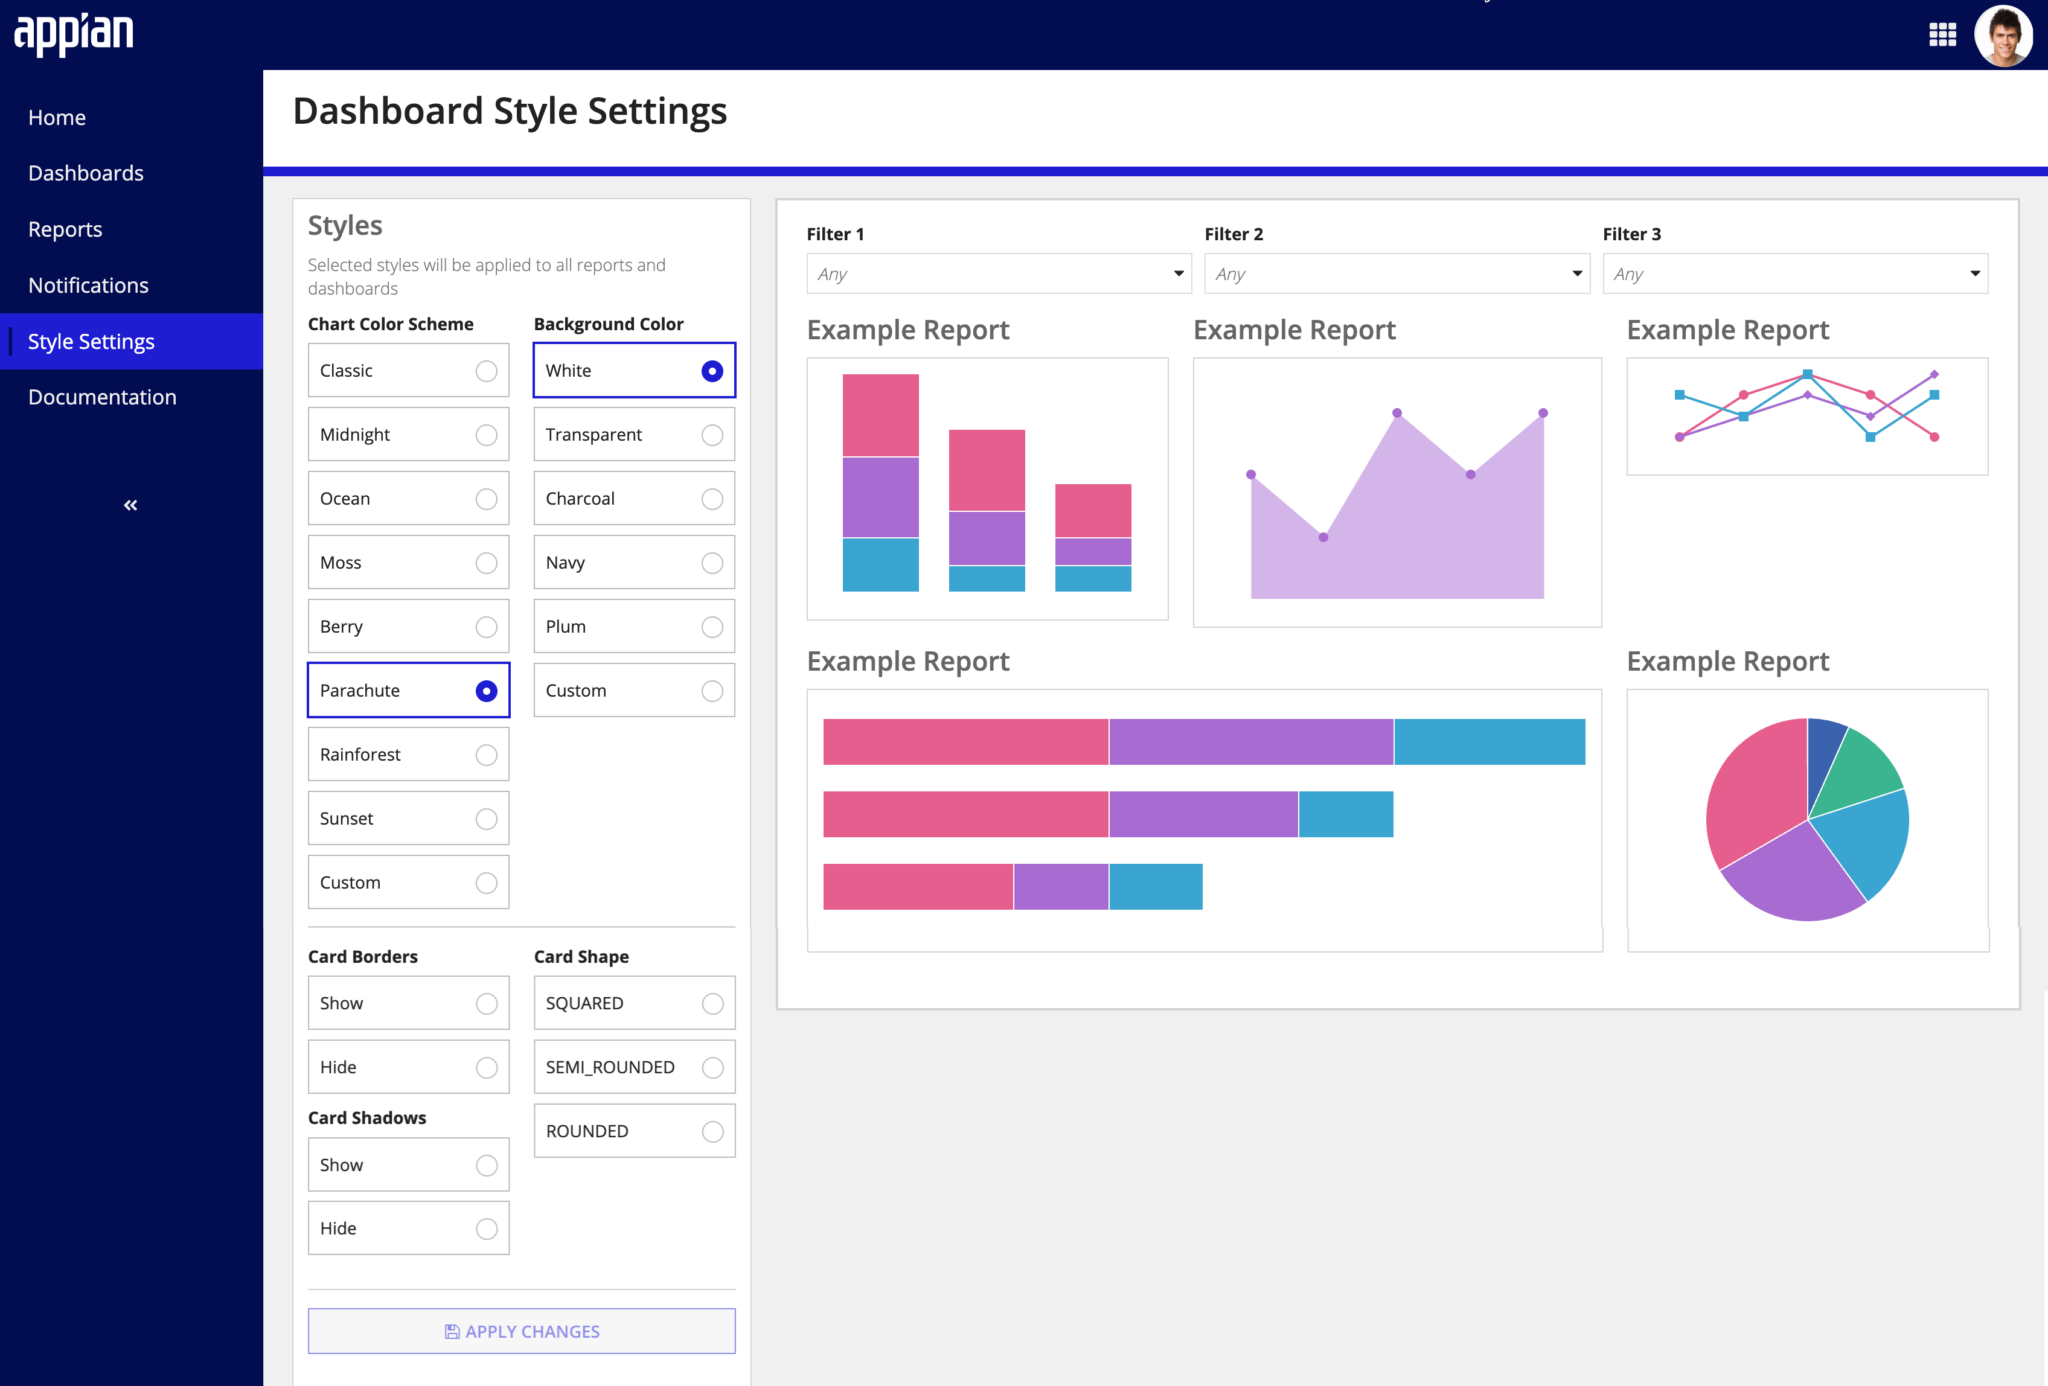Open the Filter 1 dropdown

pyautogui.click(x=999, y=273)
